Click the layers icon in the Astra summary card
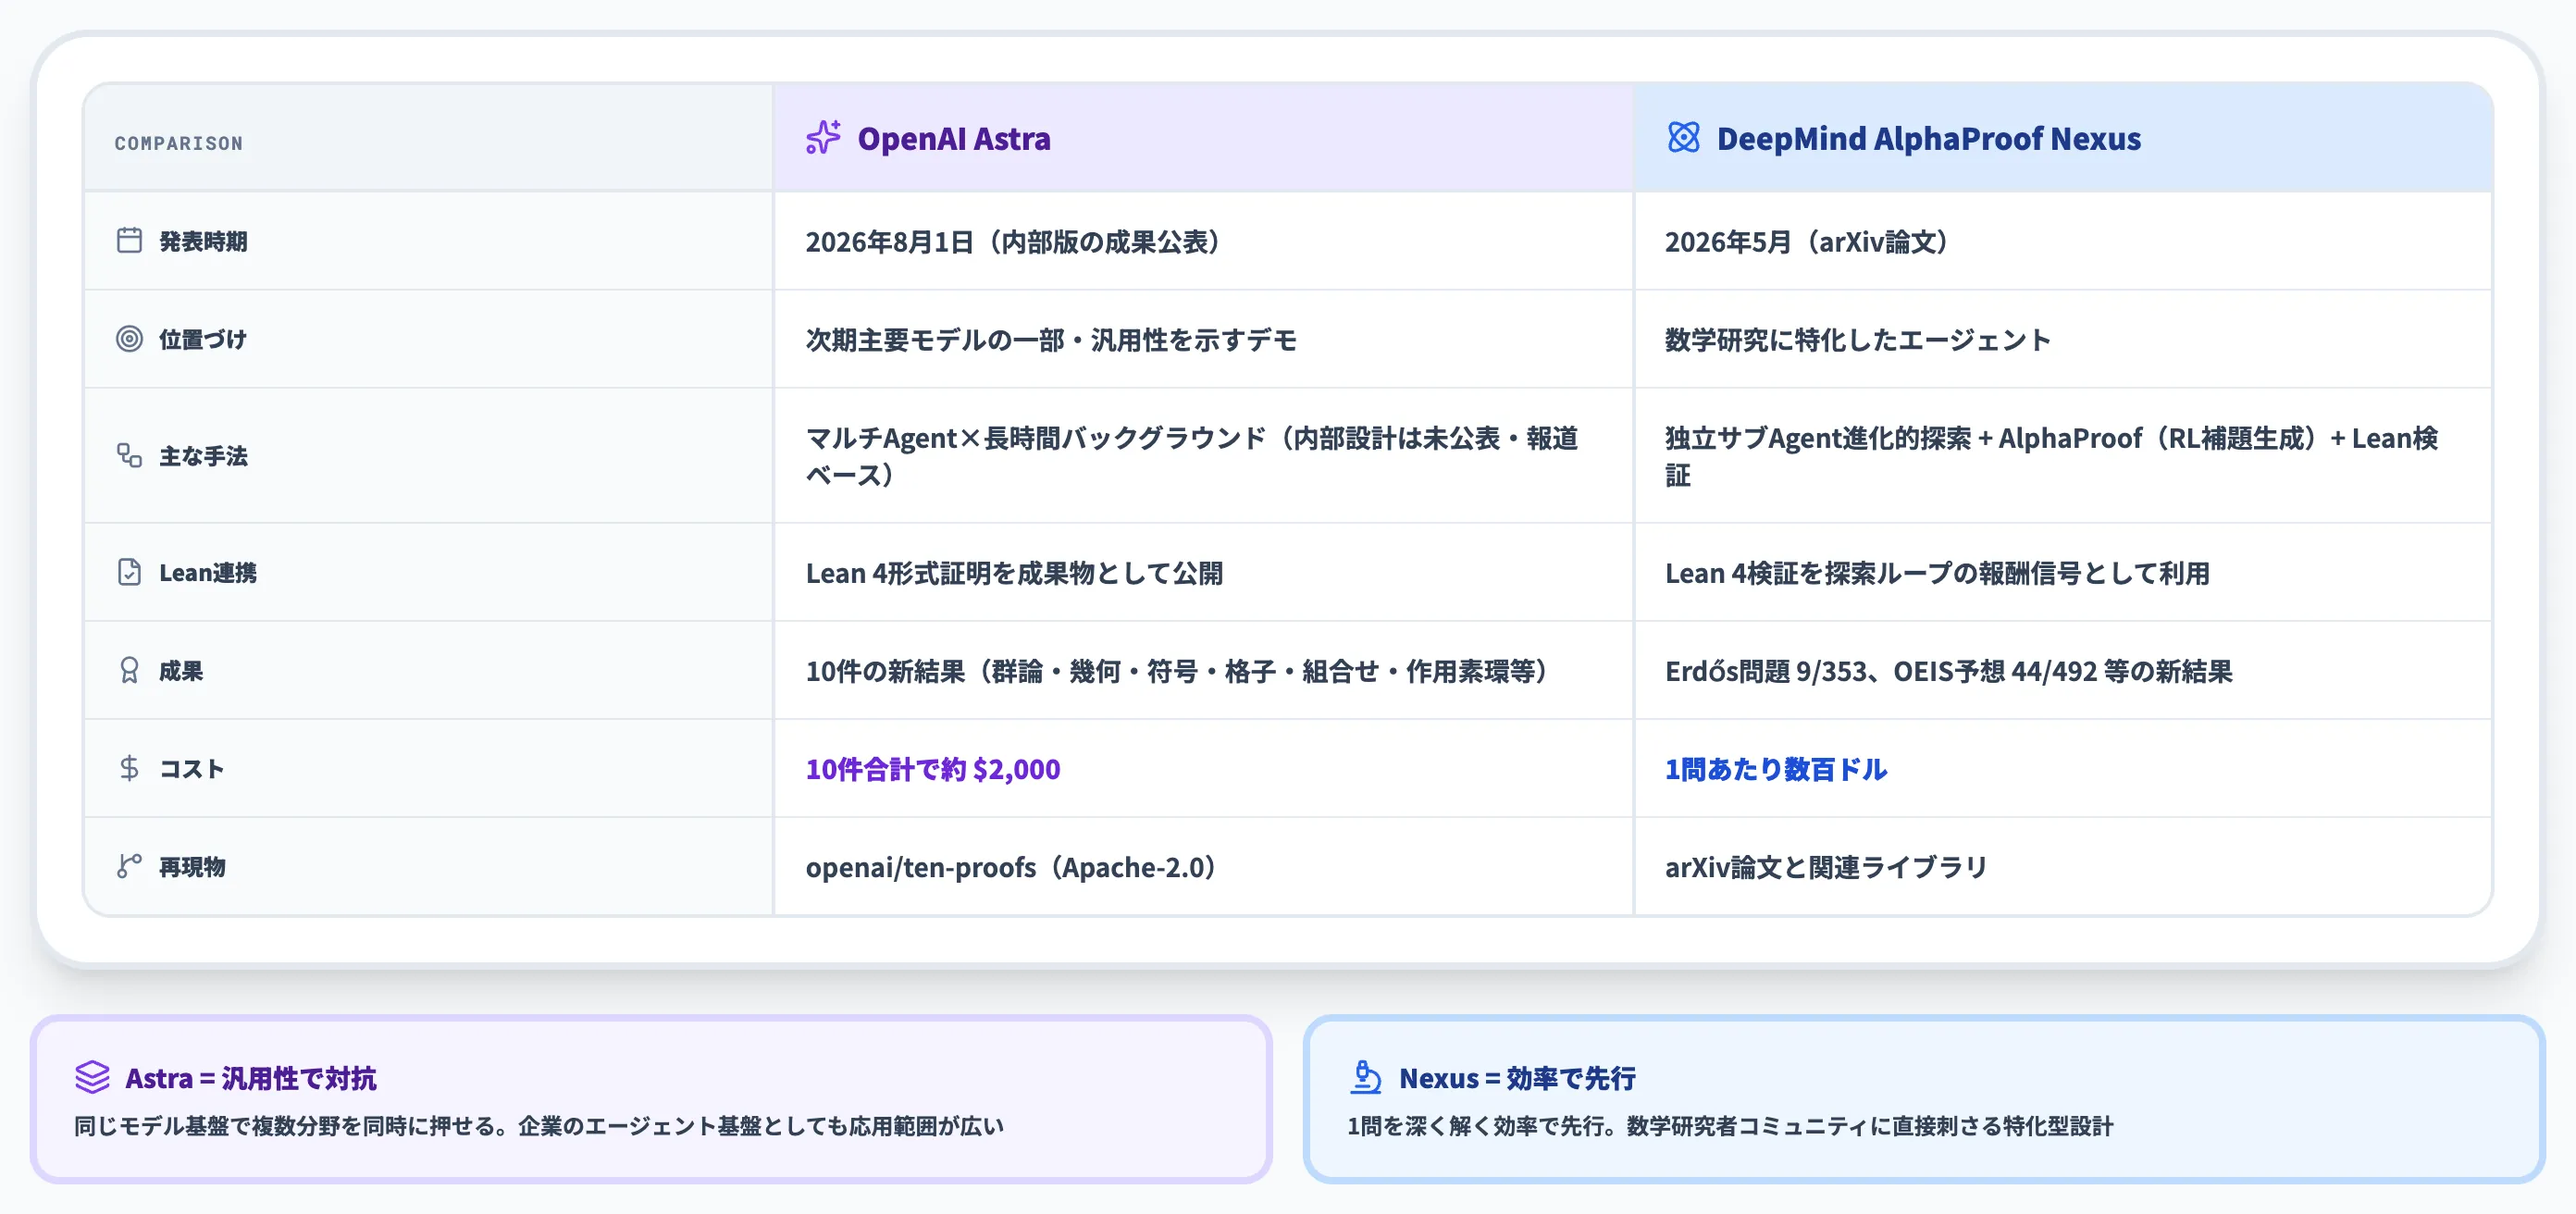This screenshot has width=2576, height=1214. click(92, 1077)
